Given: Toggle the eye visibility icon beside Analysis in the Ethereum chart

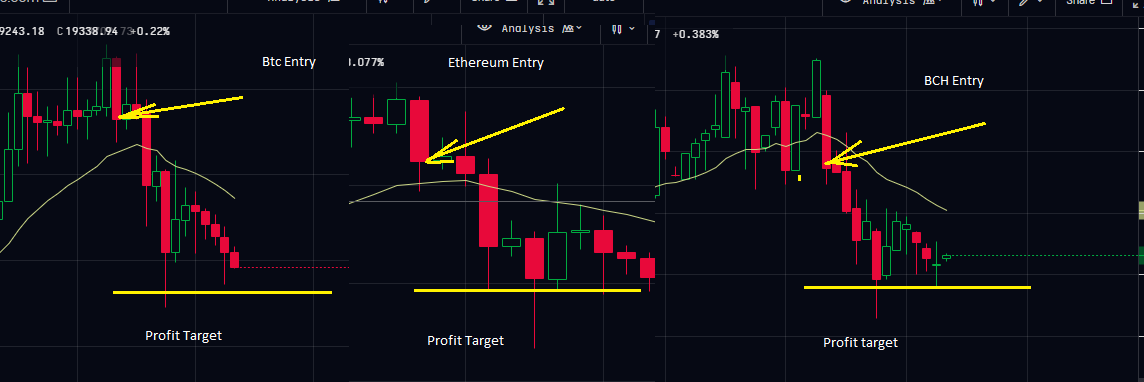Looking at the screenshot, I should click(484, 28).
